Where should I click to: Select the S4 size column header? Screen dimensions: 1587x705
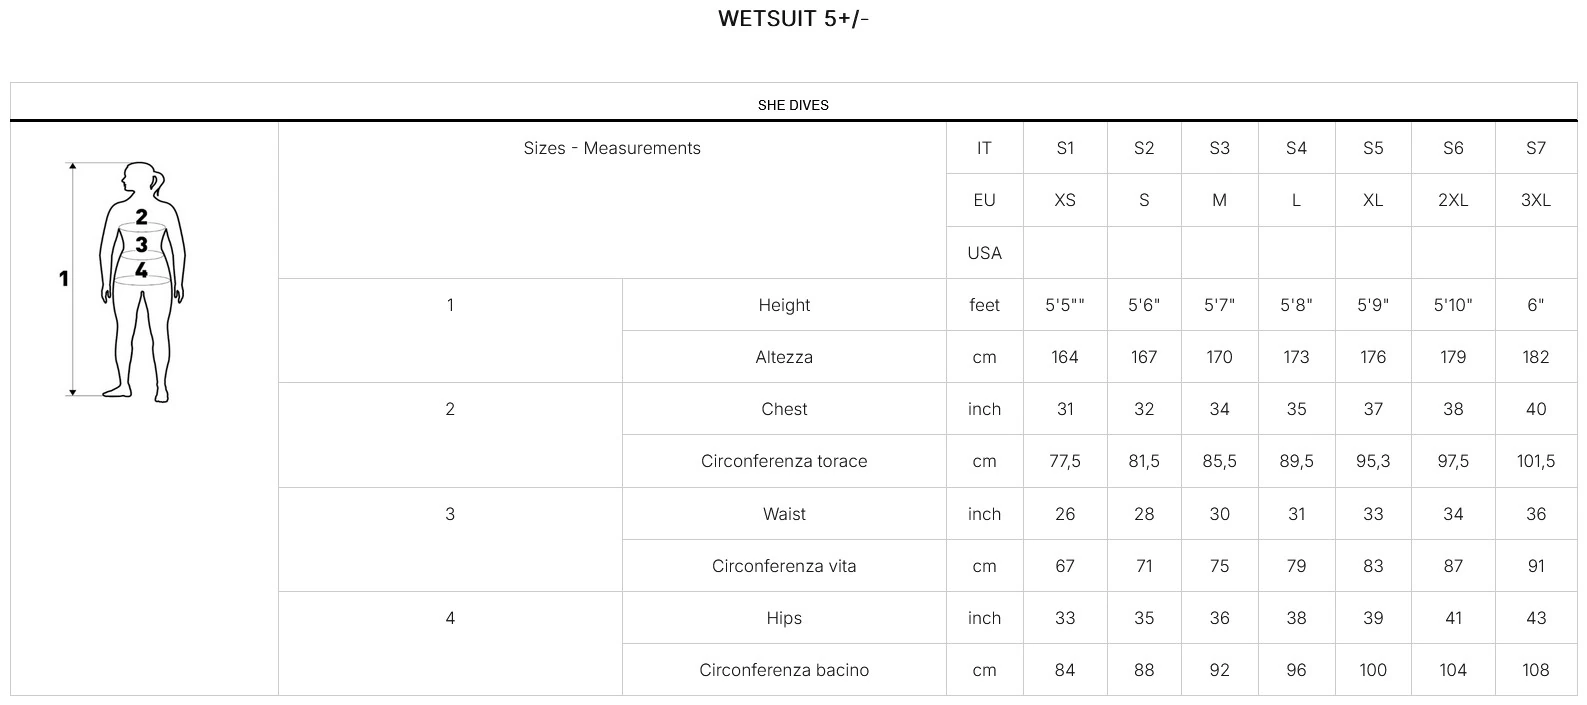point(1296,148)
